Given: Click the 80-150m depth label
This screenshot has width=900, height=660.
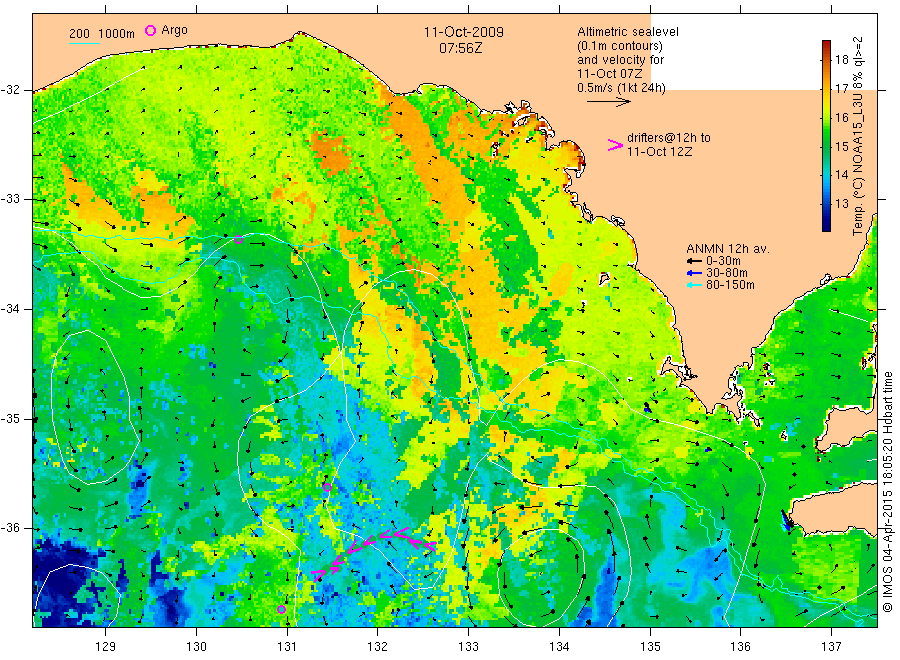Looking at the screenshot, I should [x=730, y=285].
